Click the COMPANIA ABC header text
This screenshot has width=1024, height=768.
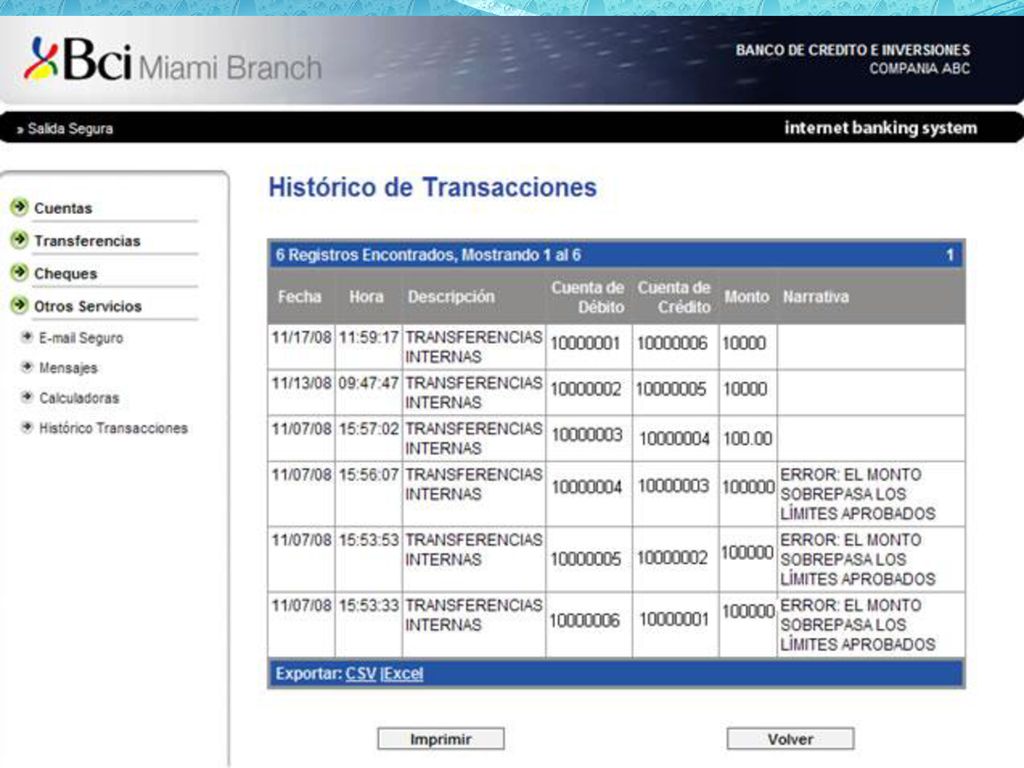tap(920, 68)
